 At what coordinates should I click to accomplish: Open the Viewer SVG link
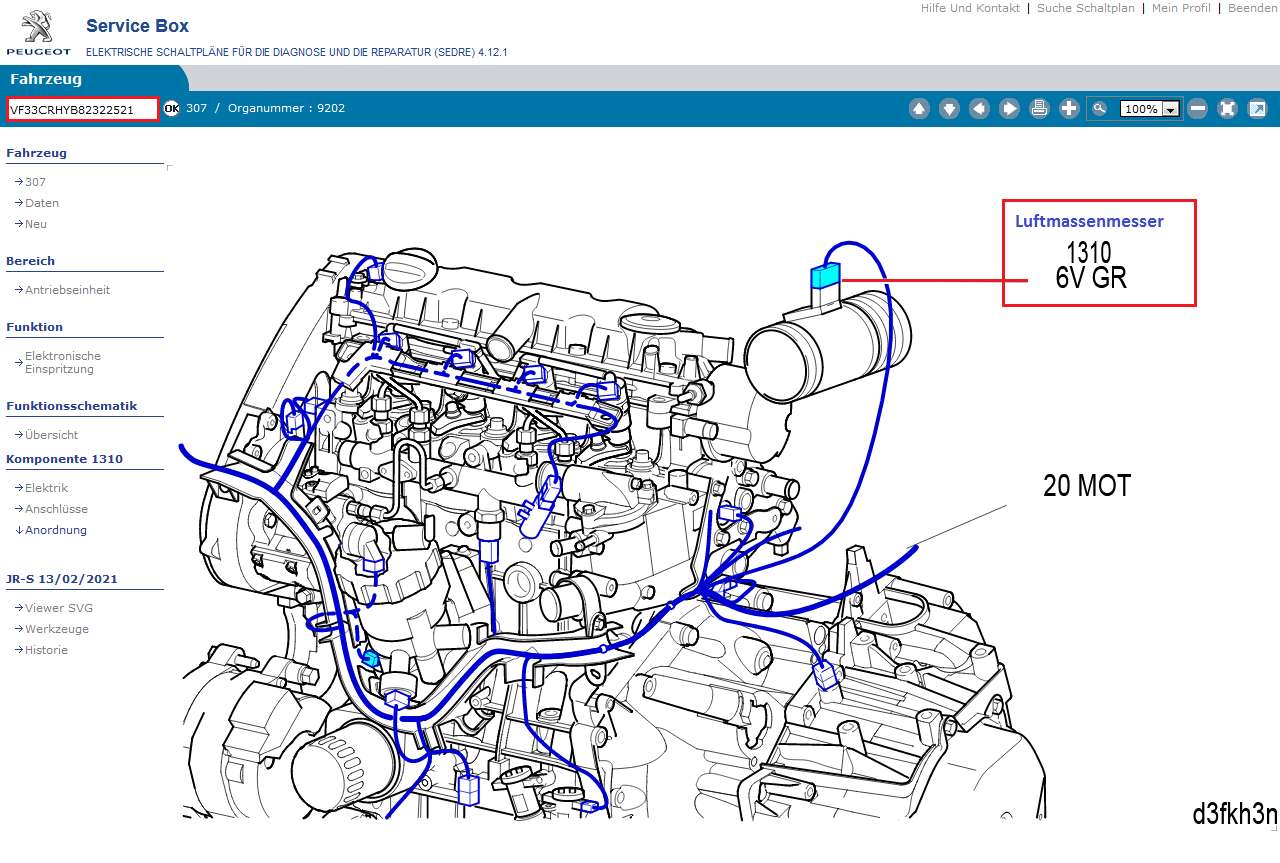point(58,608)
